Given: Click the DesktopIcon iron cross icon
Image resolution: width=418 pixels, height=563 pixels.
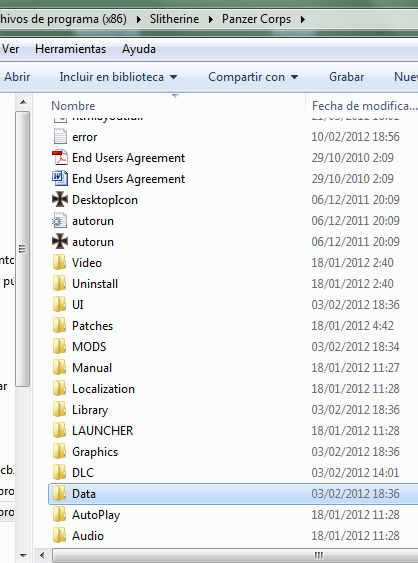Looking at the screenshot, I should [60, 200].
